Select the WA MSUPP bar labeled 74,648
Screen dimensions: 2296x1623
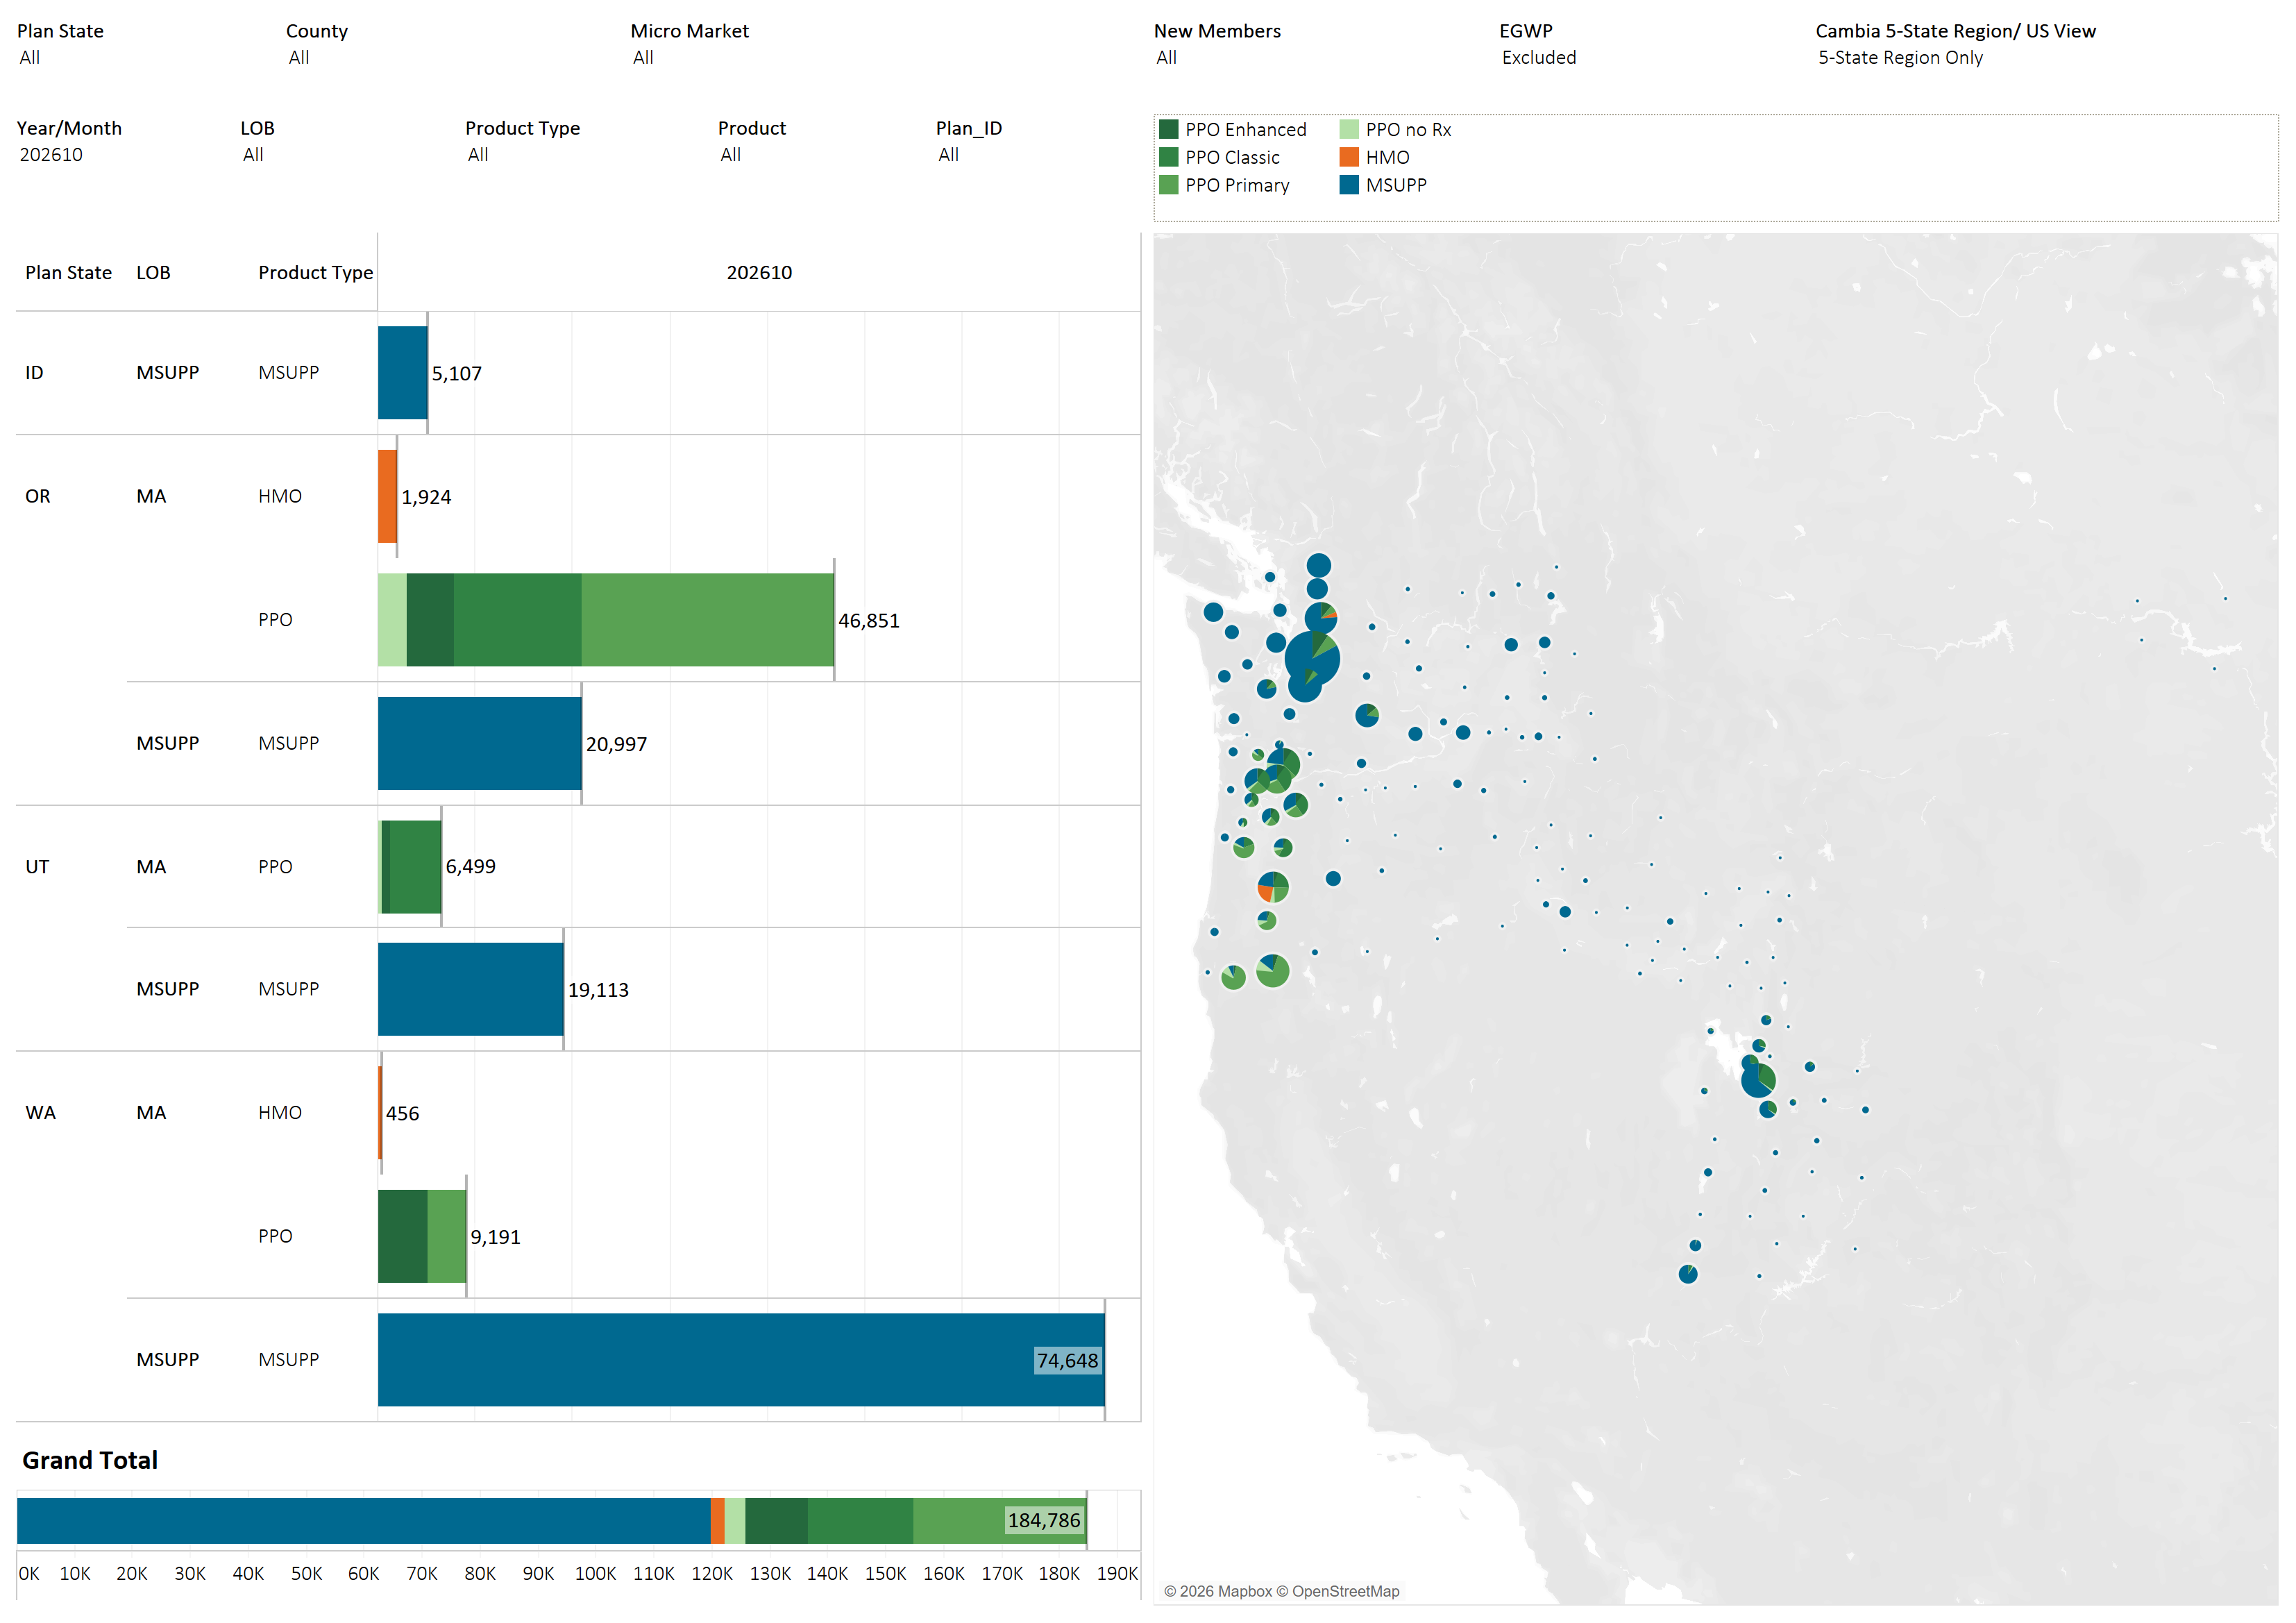pyautogui.click(x=741, y=1360)
